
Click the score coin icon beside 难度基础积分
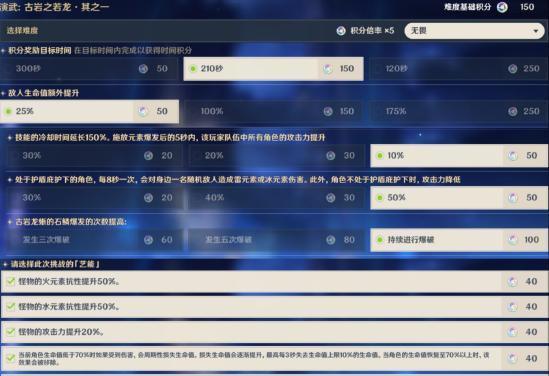pyautogui.click(x=502, y=7)
